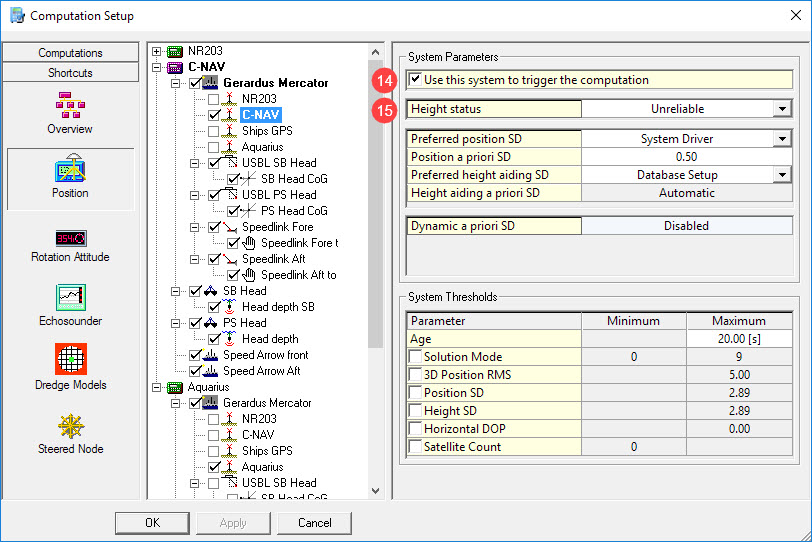Expand the NR203 tree node
The image size is (812, 542).
(x=157, y=51)
